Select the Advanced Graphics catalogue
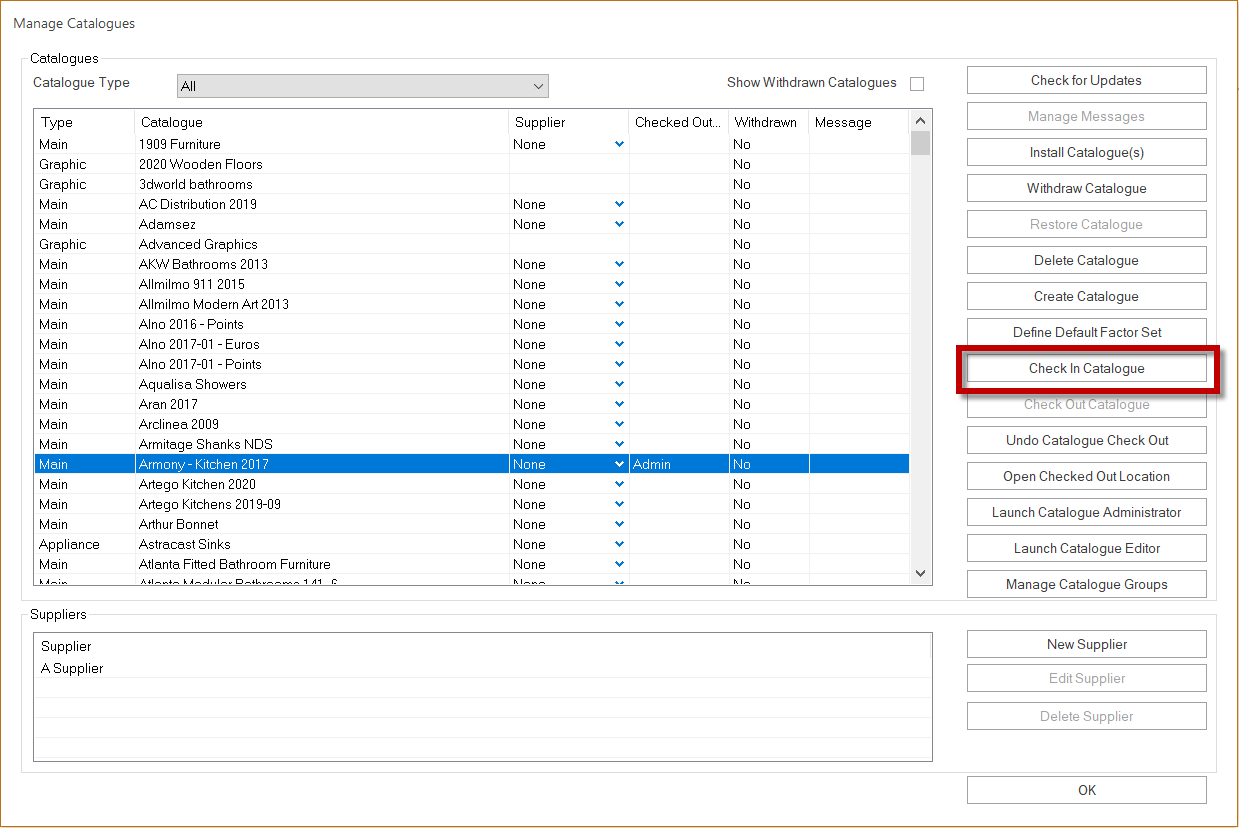 point(472,244)
